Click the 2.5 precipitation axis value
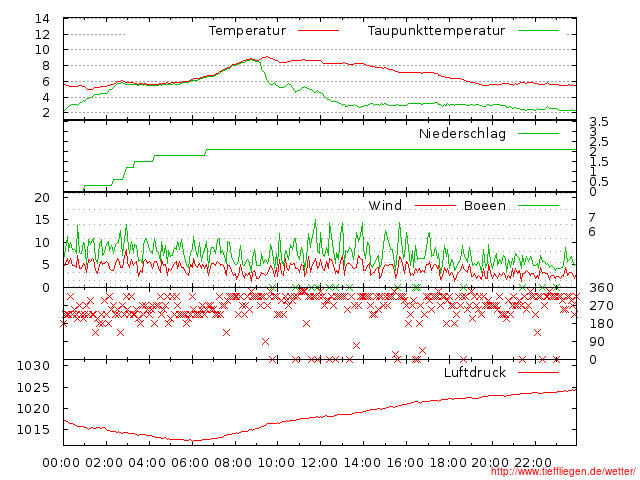 [599, 142]
